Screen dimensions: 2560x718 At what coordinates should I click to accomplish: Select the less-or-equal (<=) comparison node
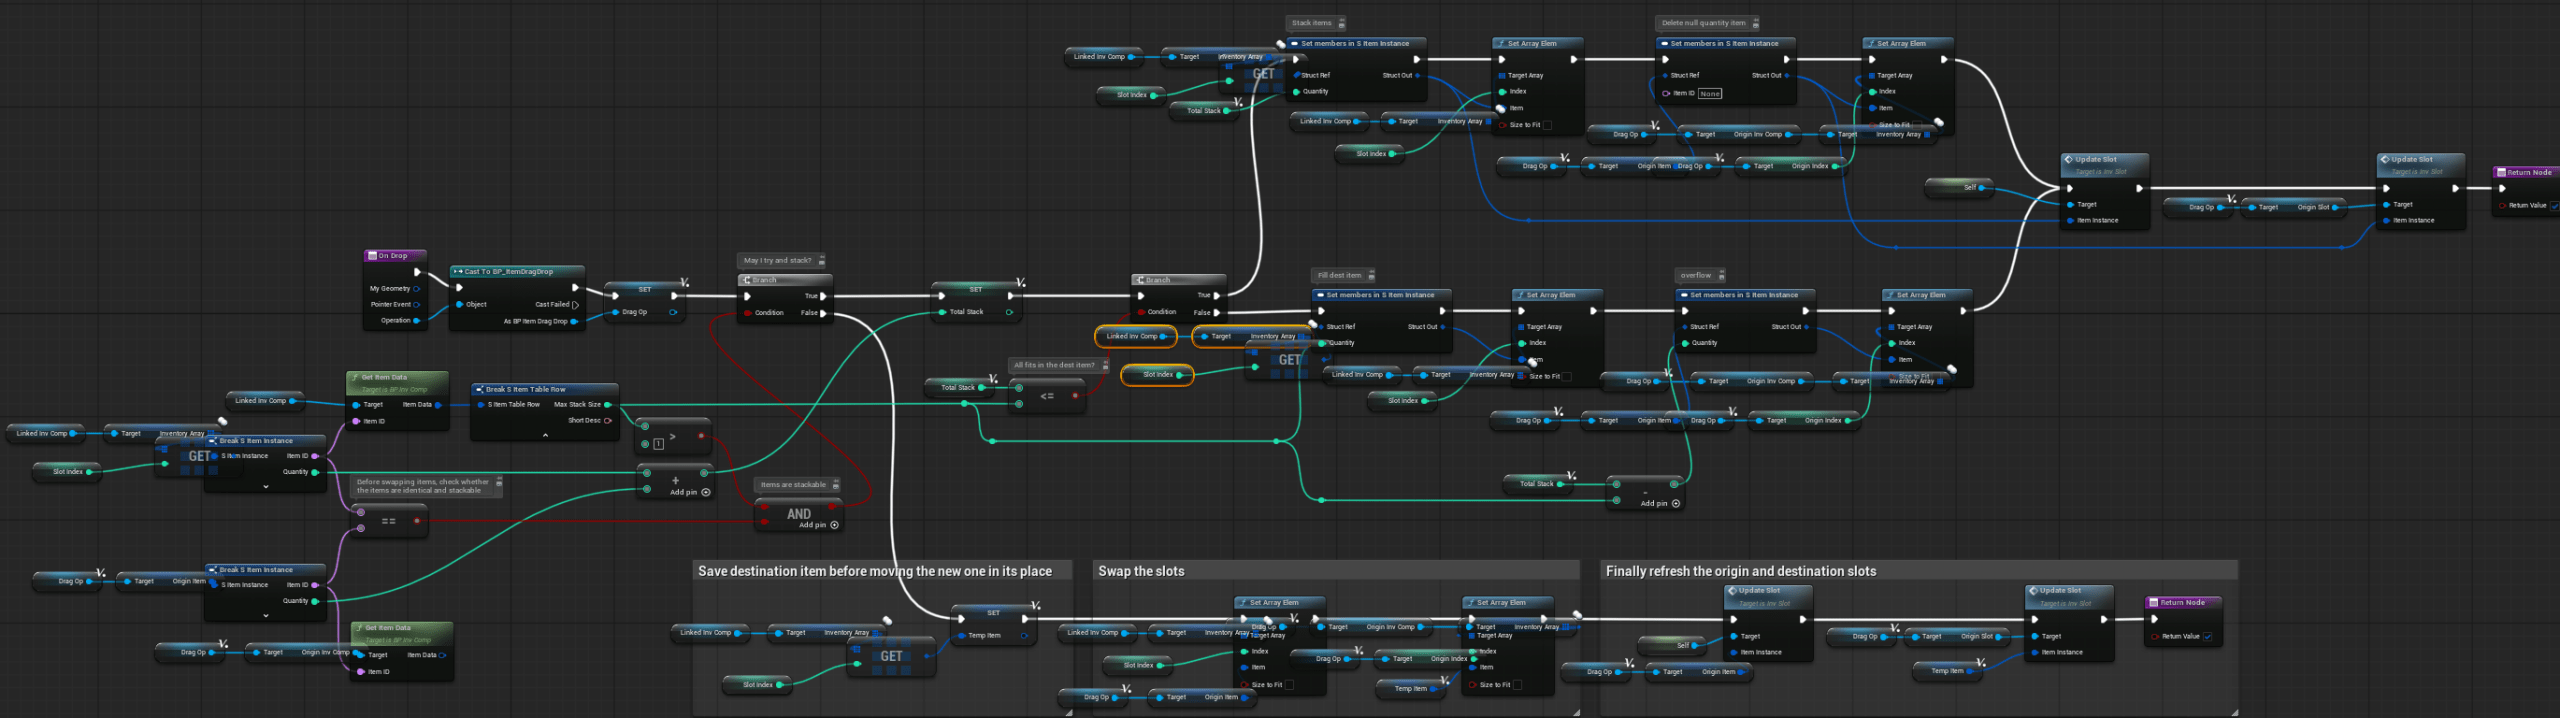coord(1047,396)
